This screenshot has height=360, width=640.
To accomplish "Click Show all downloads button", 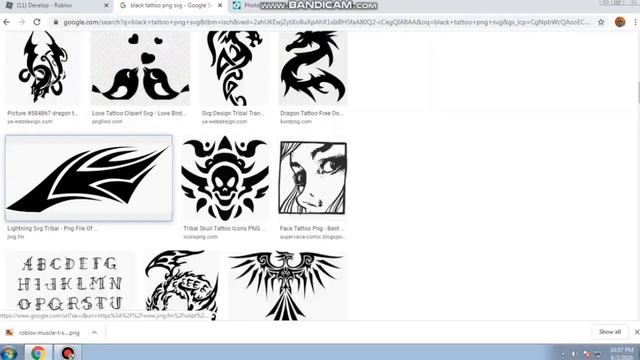I will pos(610,332).
